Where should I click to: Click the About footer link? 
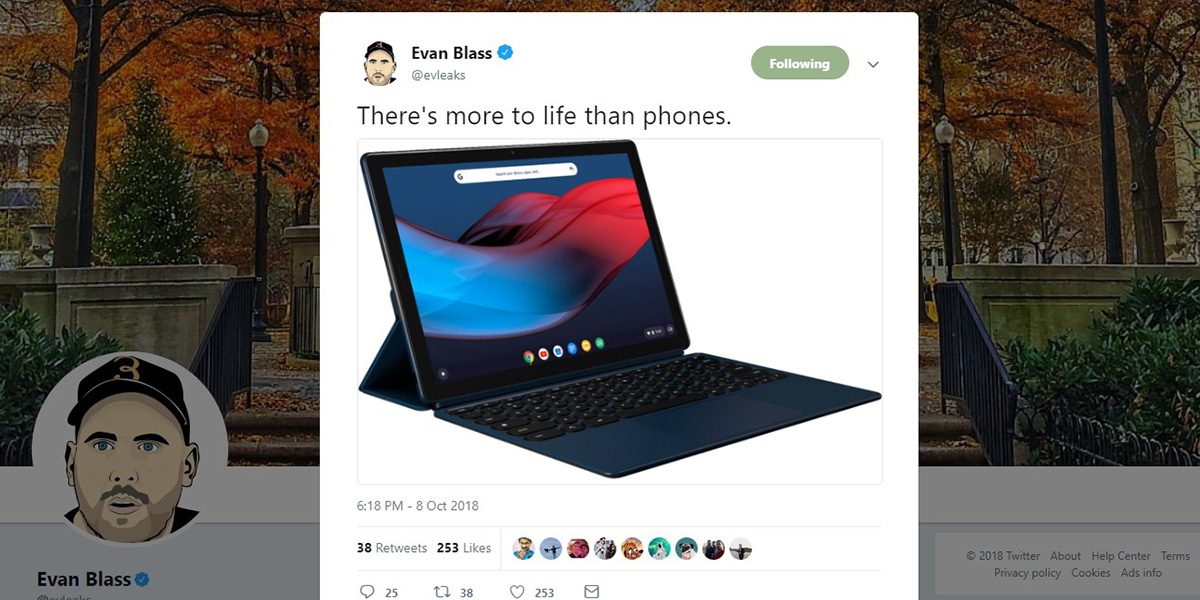(x=1066, y=556)
